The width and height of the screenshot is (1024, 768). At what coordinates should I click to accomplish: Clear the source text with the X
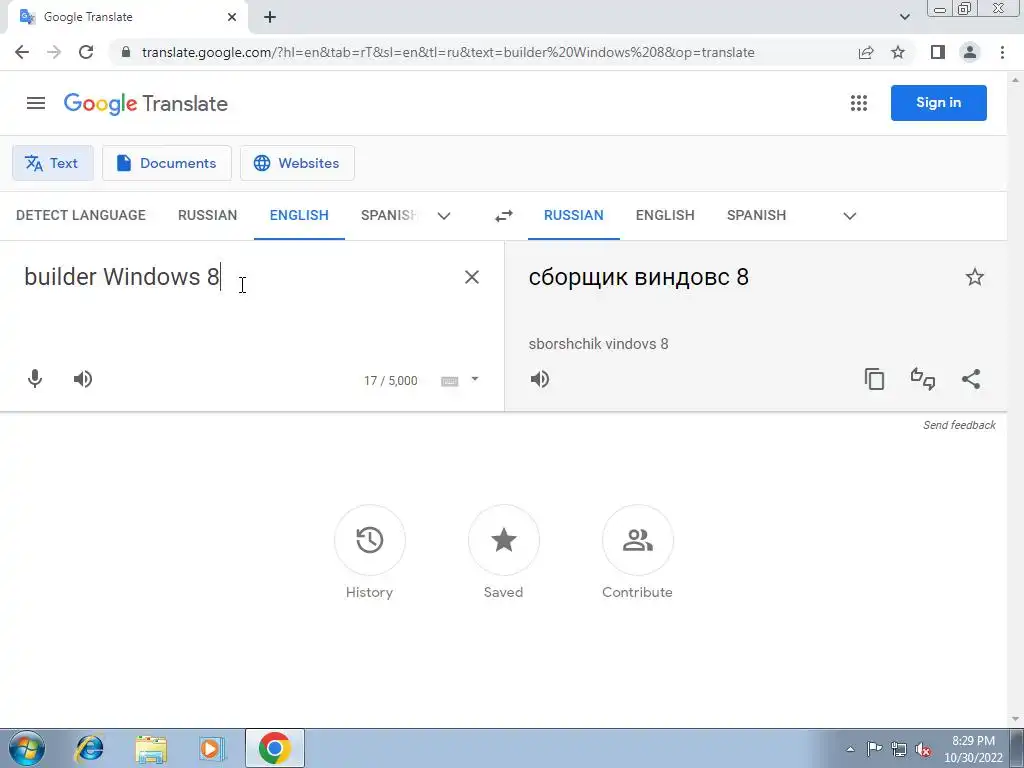[x=472, y=277]
